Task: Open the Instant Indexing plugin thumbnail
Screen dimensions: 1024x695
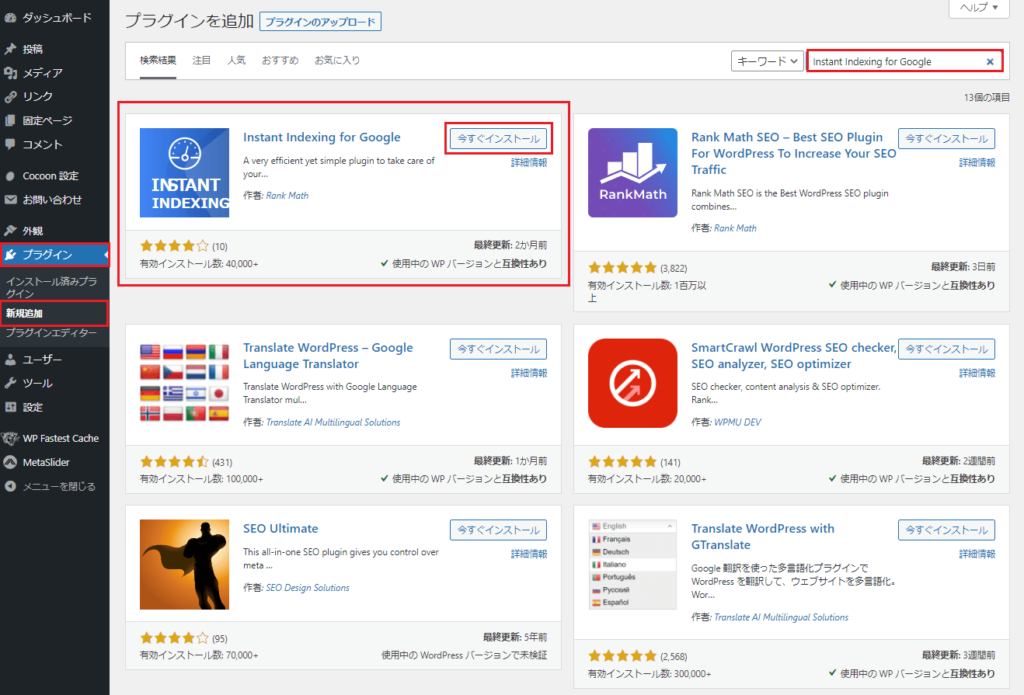Action: [184, 172]
